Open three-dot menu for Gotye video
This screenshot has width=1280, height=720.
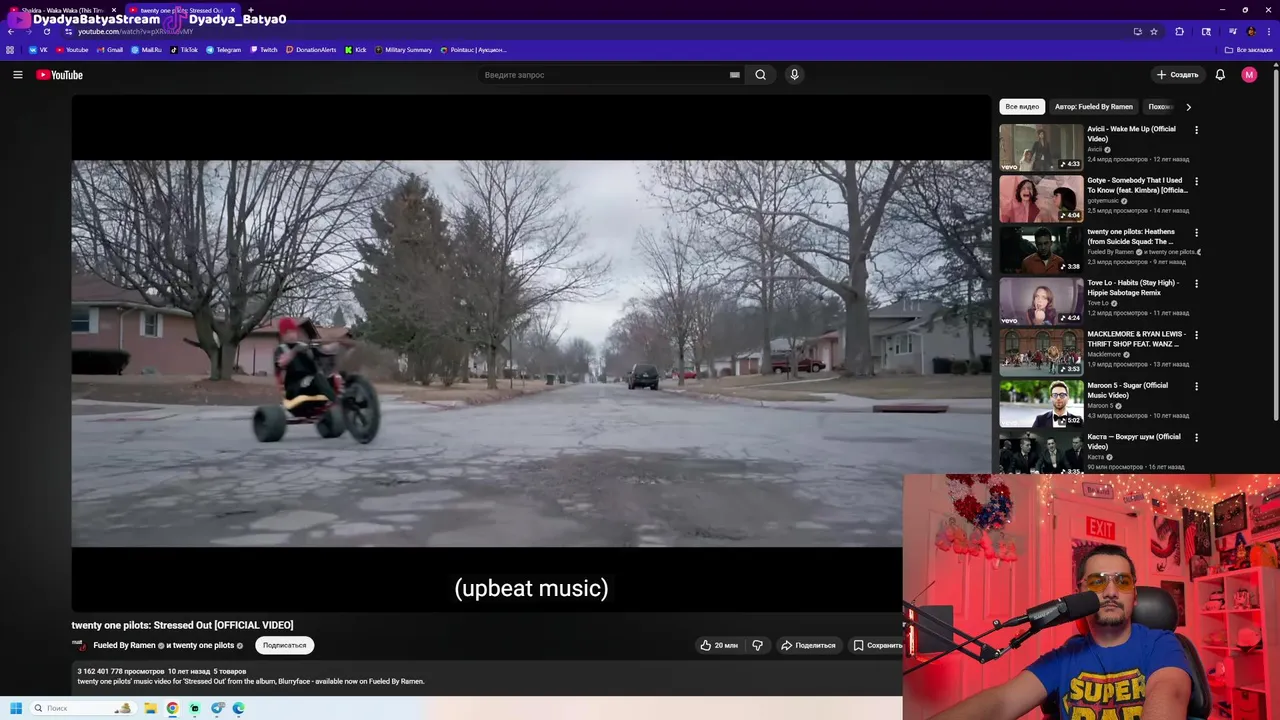1196,181
